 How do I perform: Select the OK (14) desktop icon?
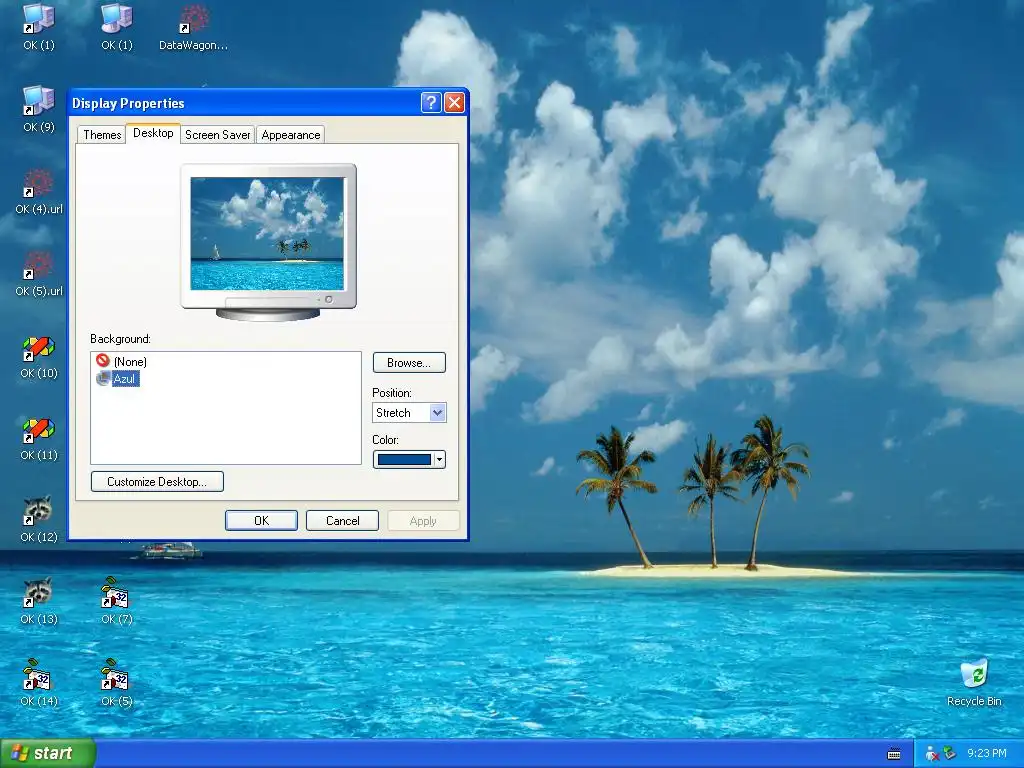click(x=39, y=684)
